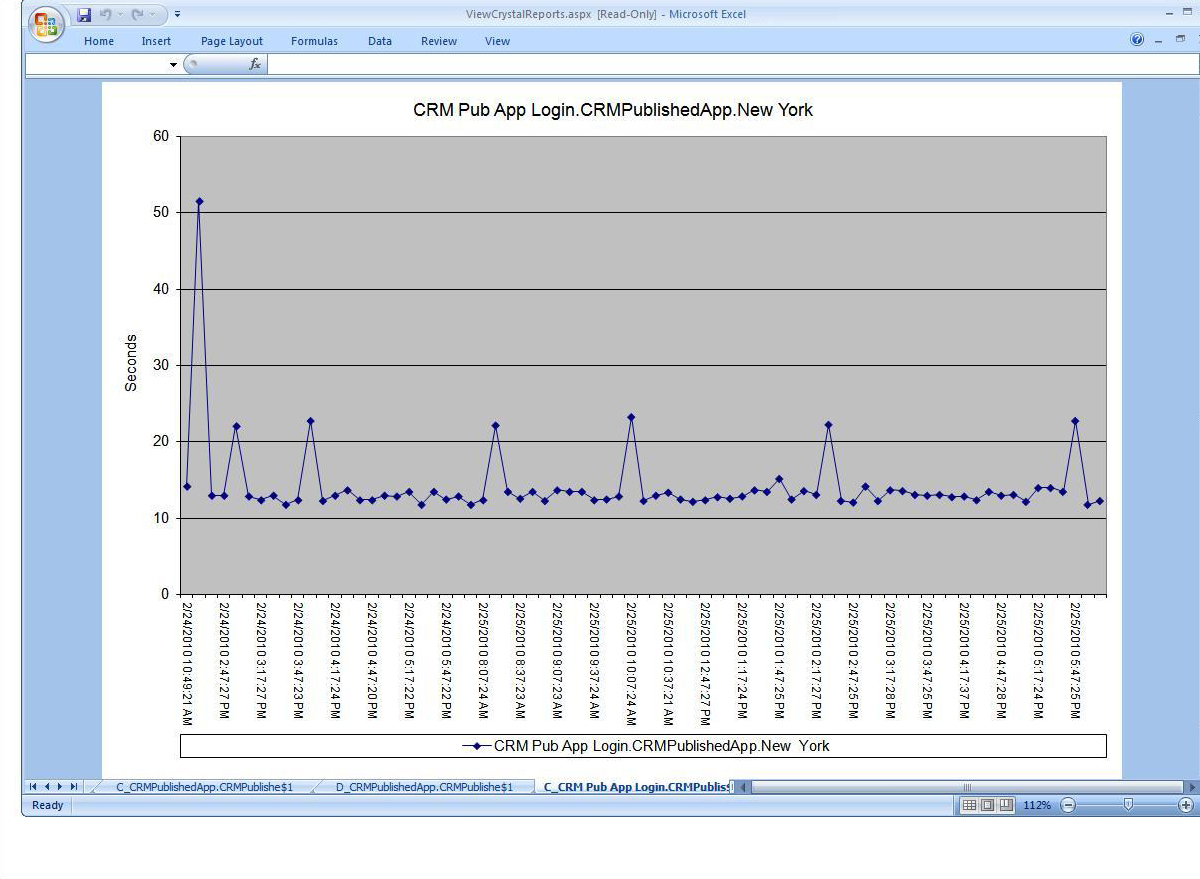This screenshot has width=1200, height=879.
Task: Select the chart legend entry
Action: (646, 746)
